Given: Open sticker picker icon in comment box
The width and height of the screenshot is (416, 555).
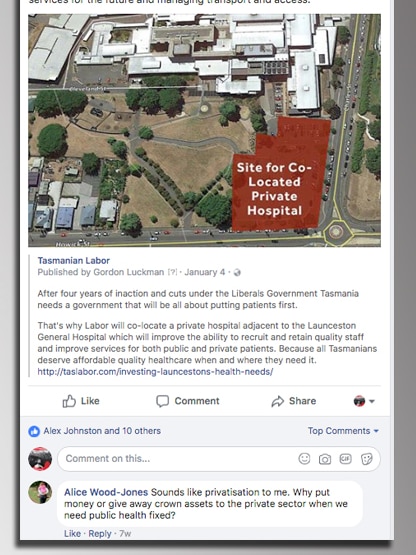Looking at the screenshot, I should pyautogui.click(x=366, y=459).
